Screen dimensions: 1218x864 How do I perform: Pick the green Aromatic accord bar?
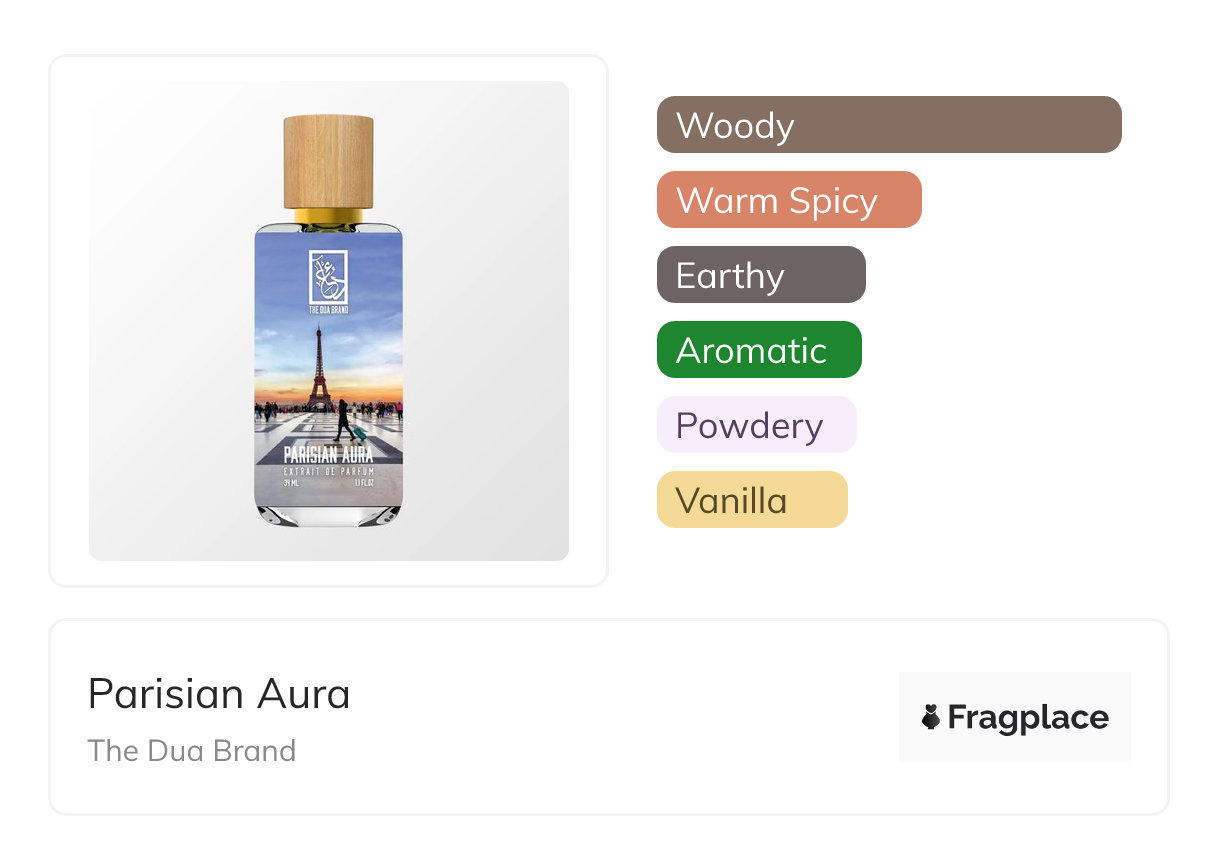pyautogui.click(x=758, y=350)
